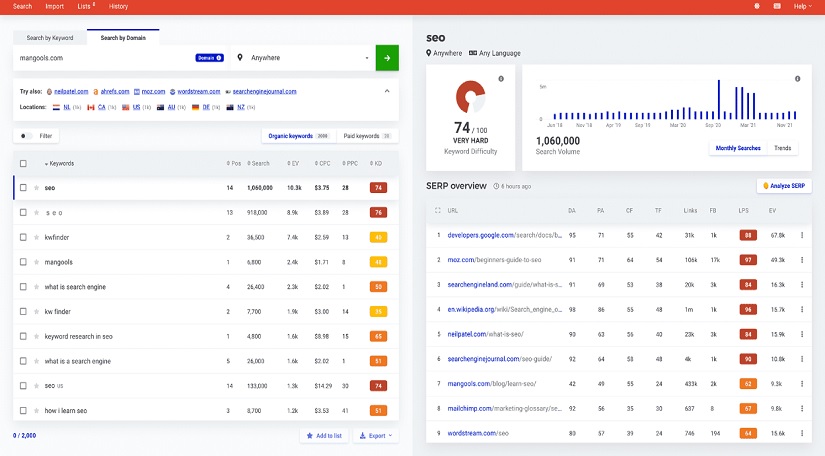
Task: Click the mangools.com domain input field
Action: coord(105,58)
